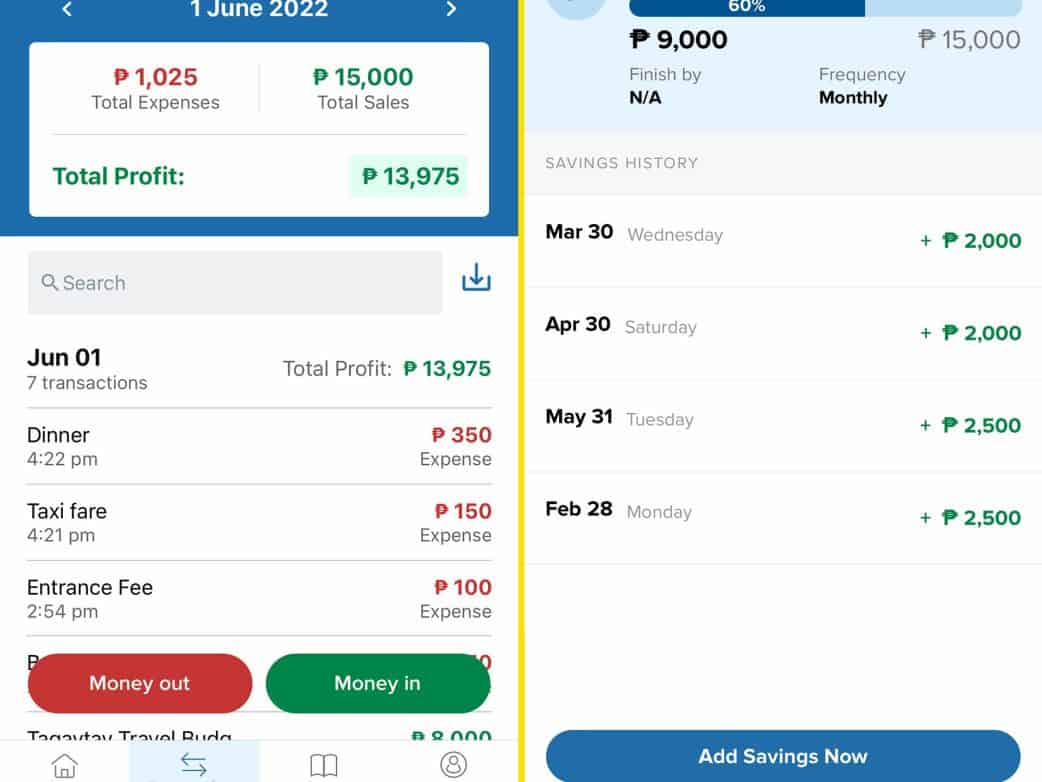Open the book ledger tab icon
The width and height of the screenshot is (1042, 782).
coord(323,765)
